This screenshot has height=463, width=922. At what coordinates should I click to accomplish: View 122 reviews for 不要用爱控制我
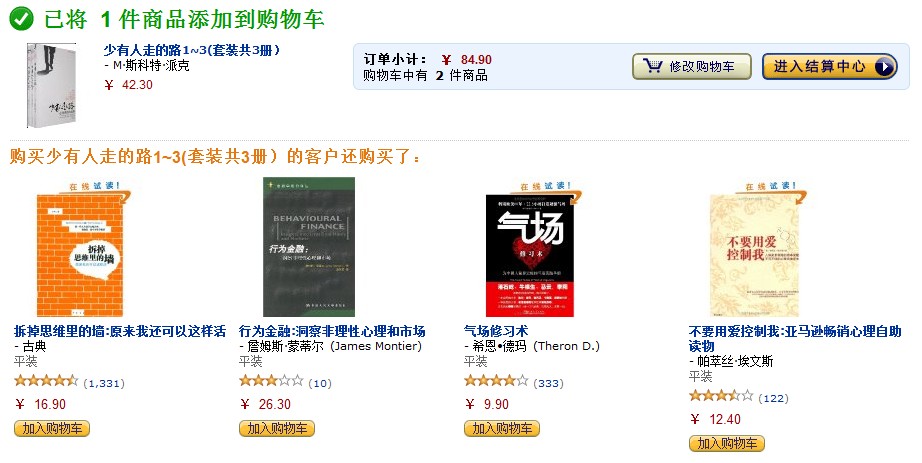(x=773, y=398)
